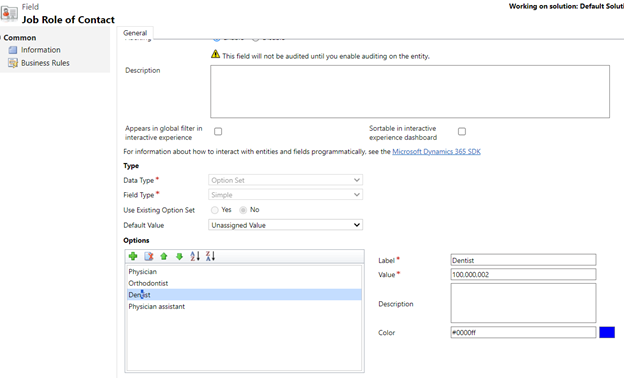Open the Default Value dropdown
624x378 pixels.
click(285, 225)
